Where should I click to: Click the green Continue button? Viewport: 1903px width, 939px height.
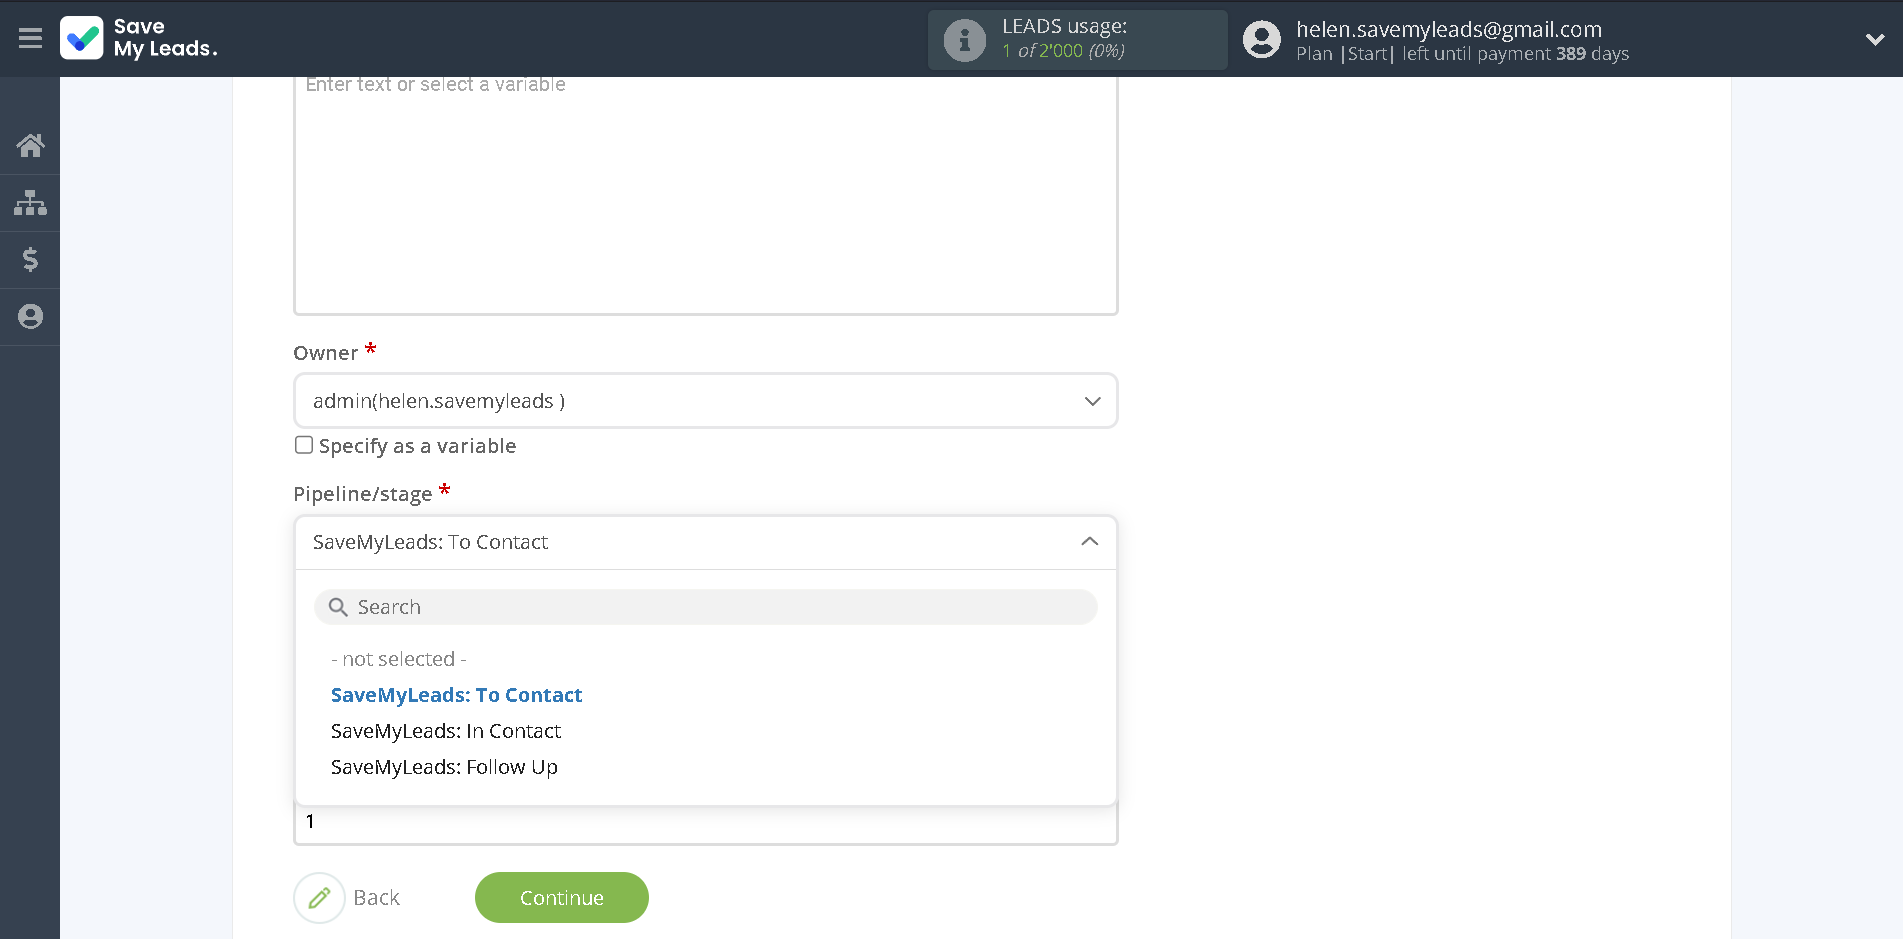pyautogui.click(x=561, y=898)
